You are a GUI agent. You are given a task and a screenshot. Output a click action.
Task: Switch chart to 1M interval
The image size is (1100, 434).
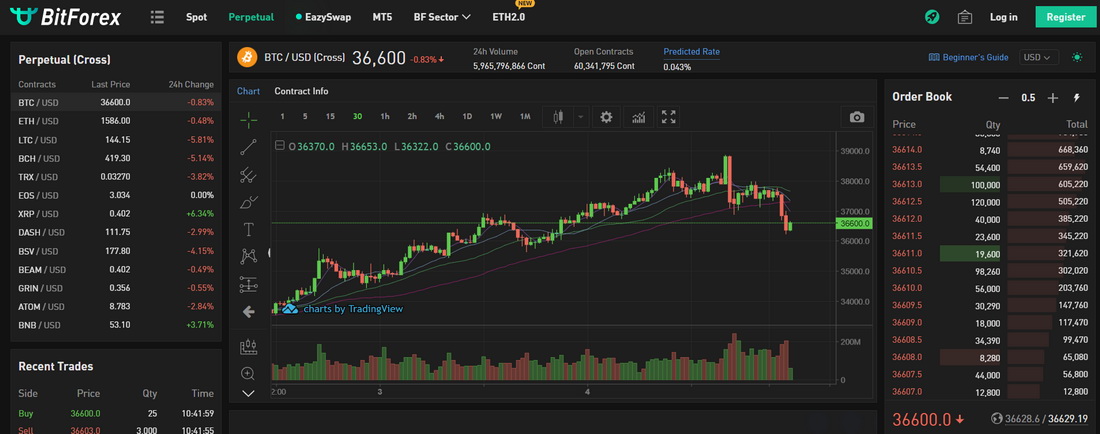(525, 116)
